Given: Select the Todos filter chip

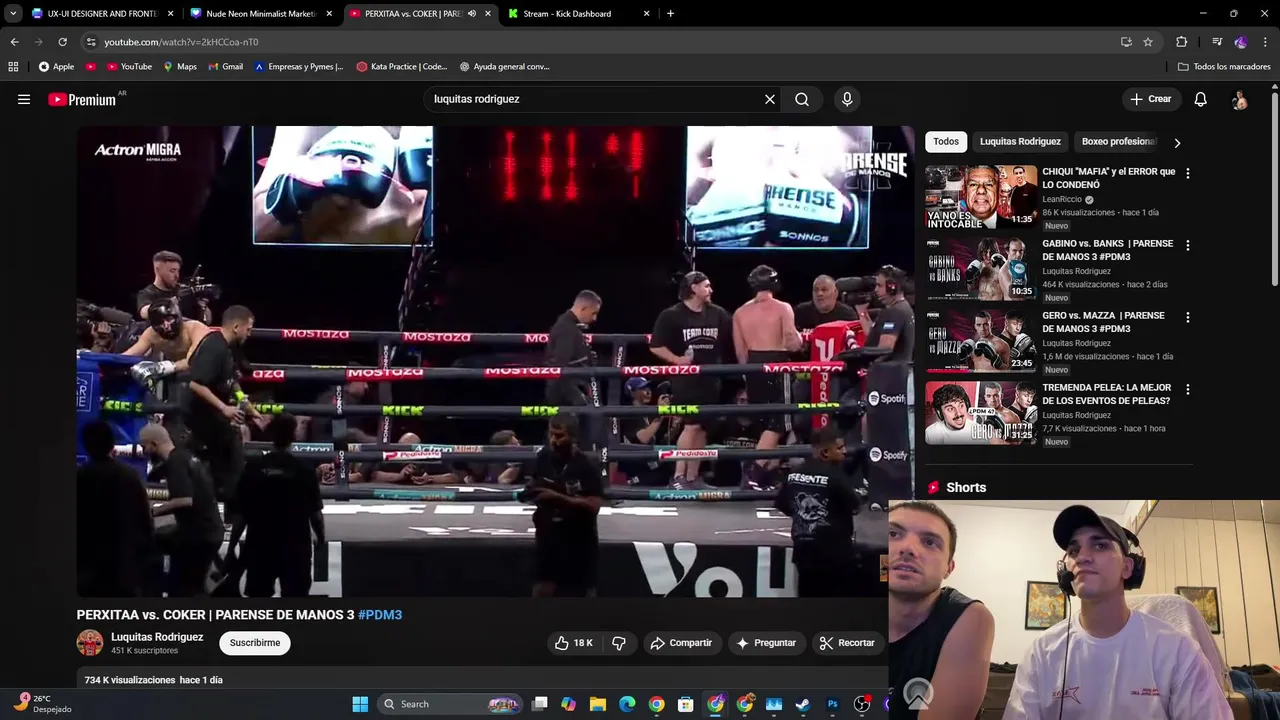Looking at the screenshot, I should pos(946,141).
